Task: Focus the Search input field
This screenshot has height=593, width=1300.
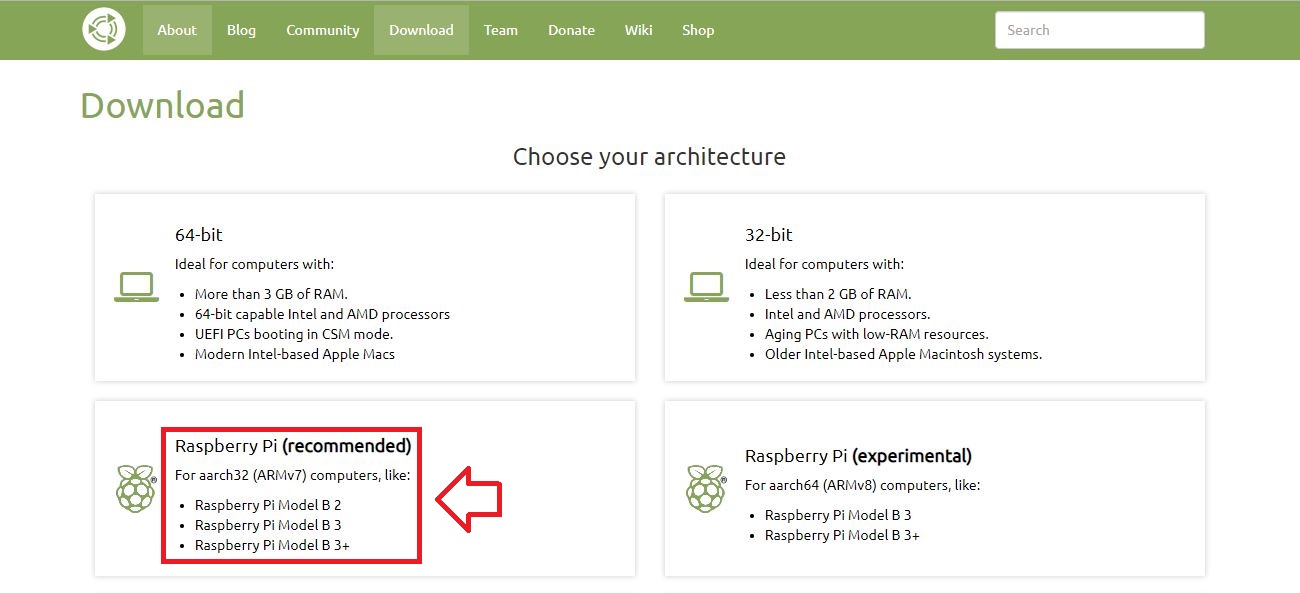Action: tap(1100, 30)
